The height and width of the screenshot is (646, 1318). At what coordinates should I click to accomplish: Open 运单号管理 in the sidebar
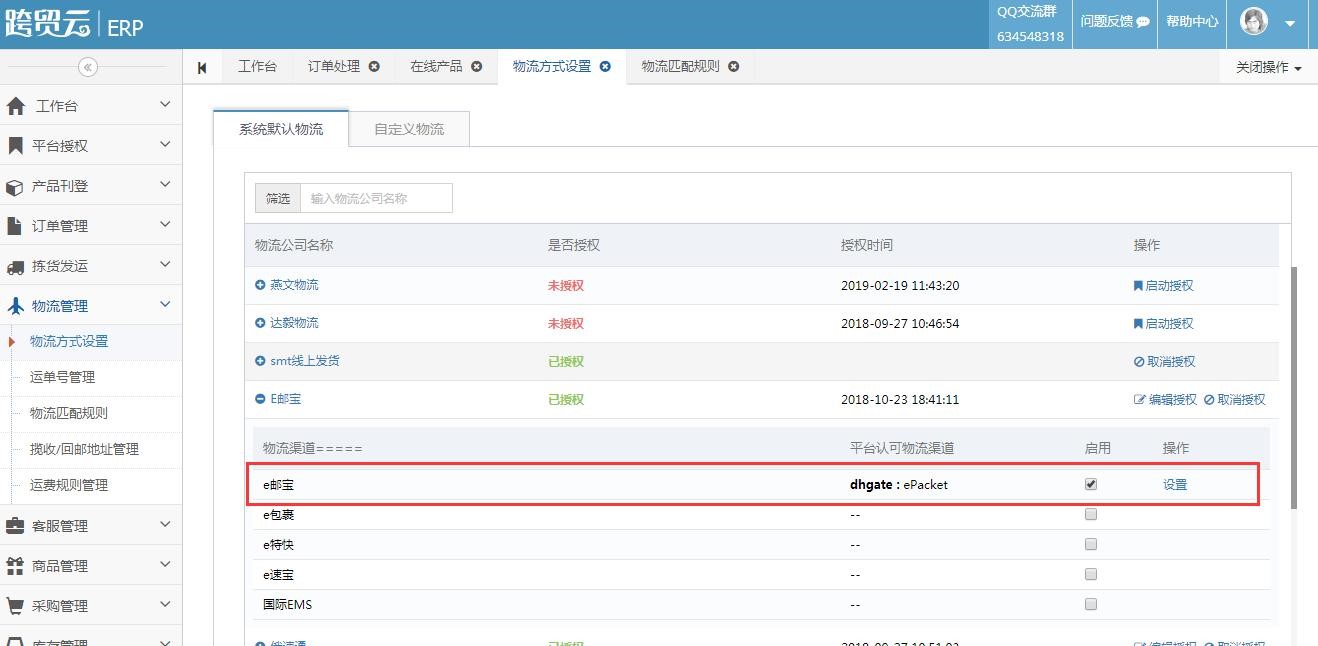[x=62, y=377]
